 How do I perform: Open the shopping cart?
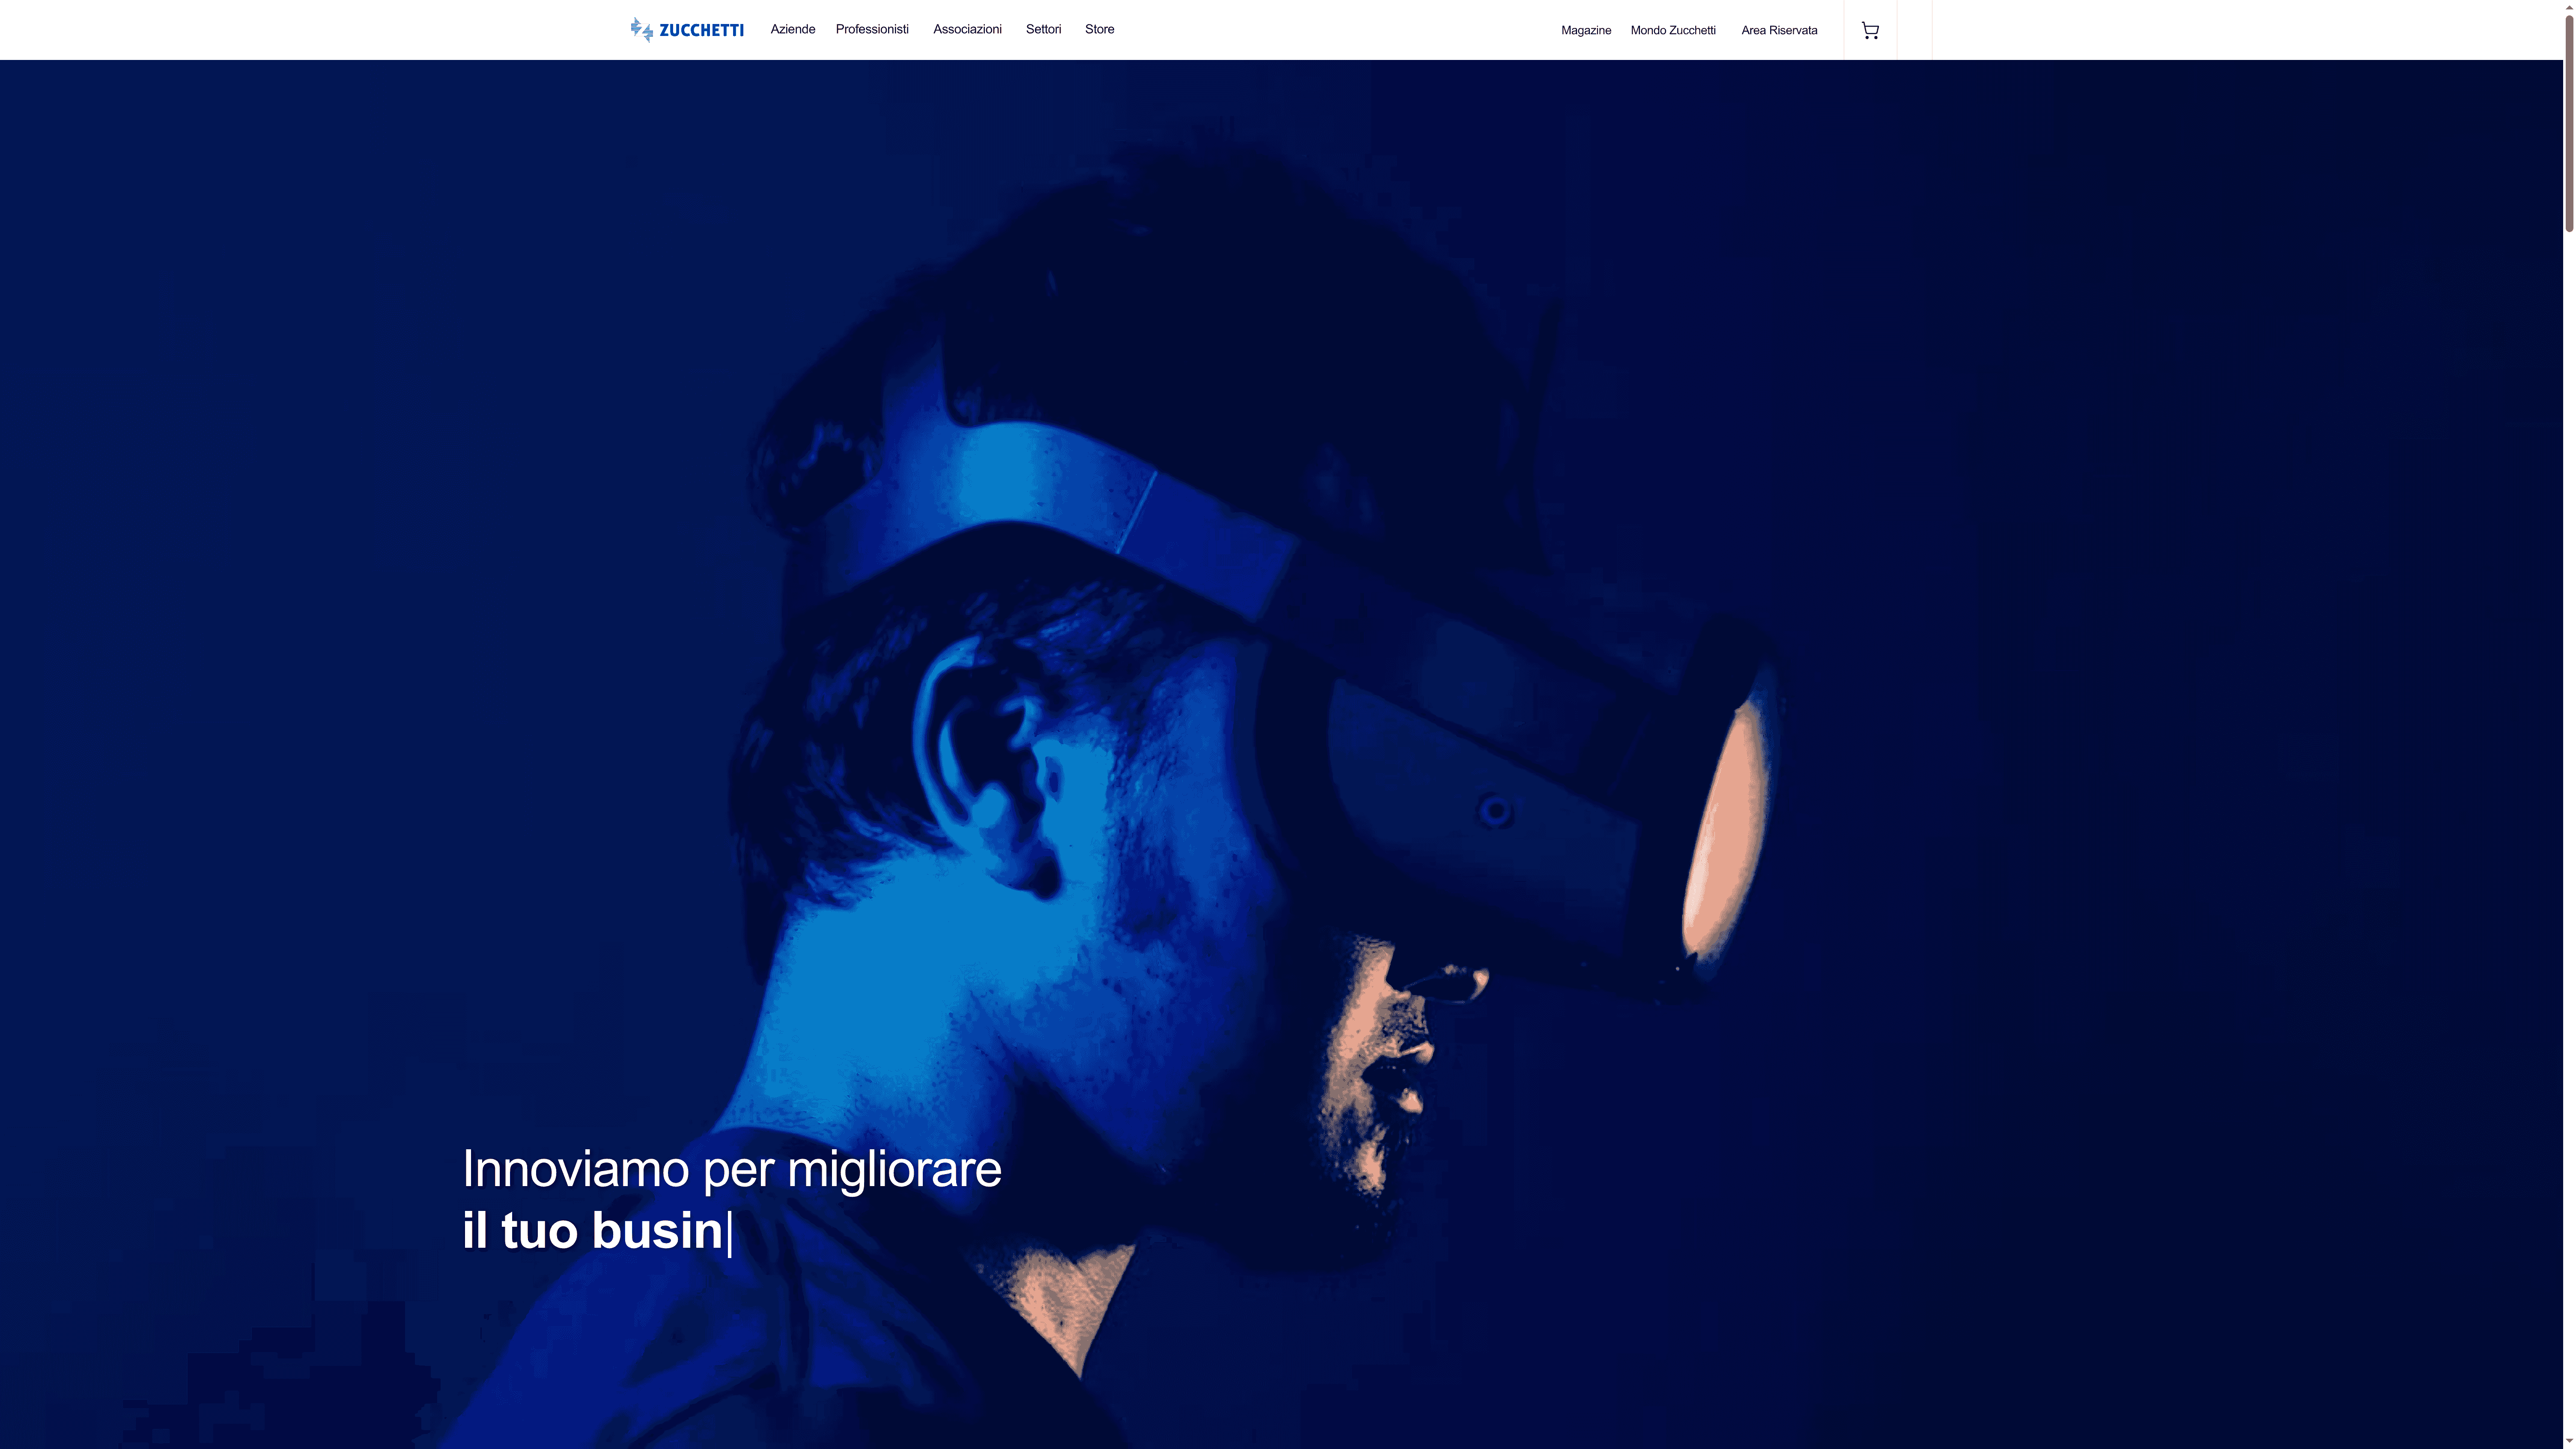1869,30
